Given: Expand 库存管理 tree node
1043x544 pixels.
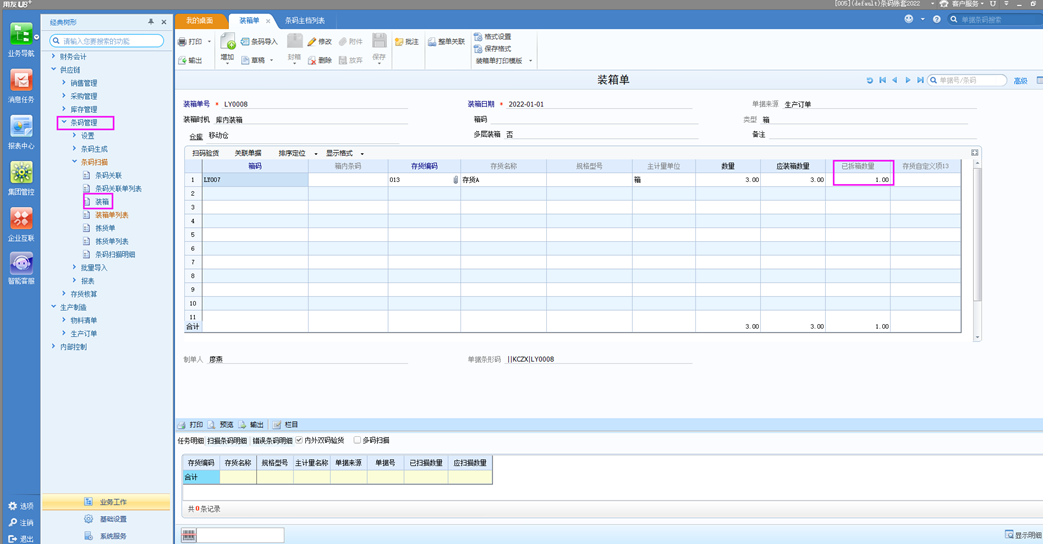Looking at the screenshot, I should click(x=64, y=109).
